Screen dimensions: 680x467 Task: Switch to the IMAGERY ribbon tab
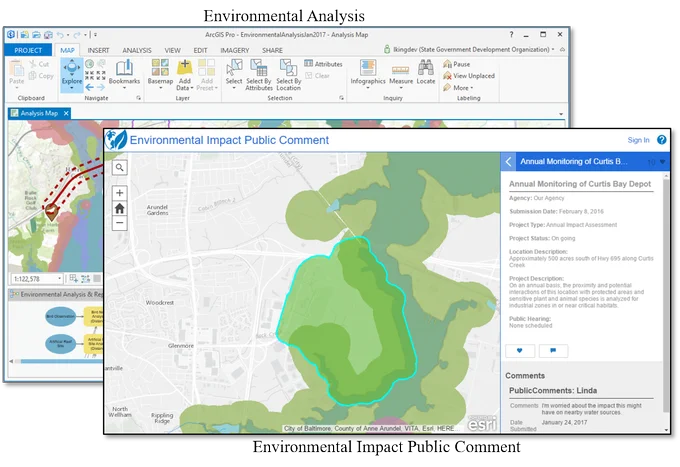pos(235,50)
